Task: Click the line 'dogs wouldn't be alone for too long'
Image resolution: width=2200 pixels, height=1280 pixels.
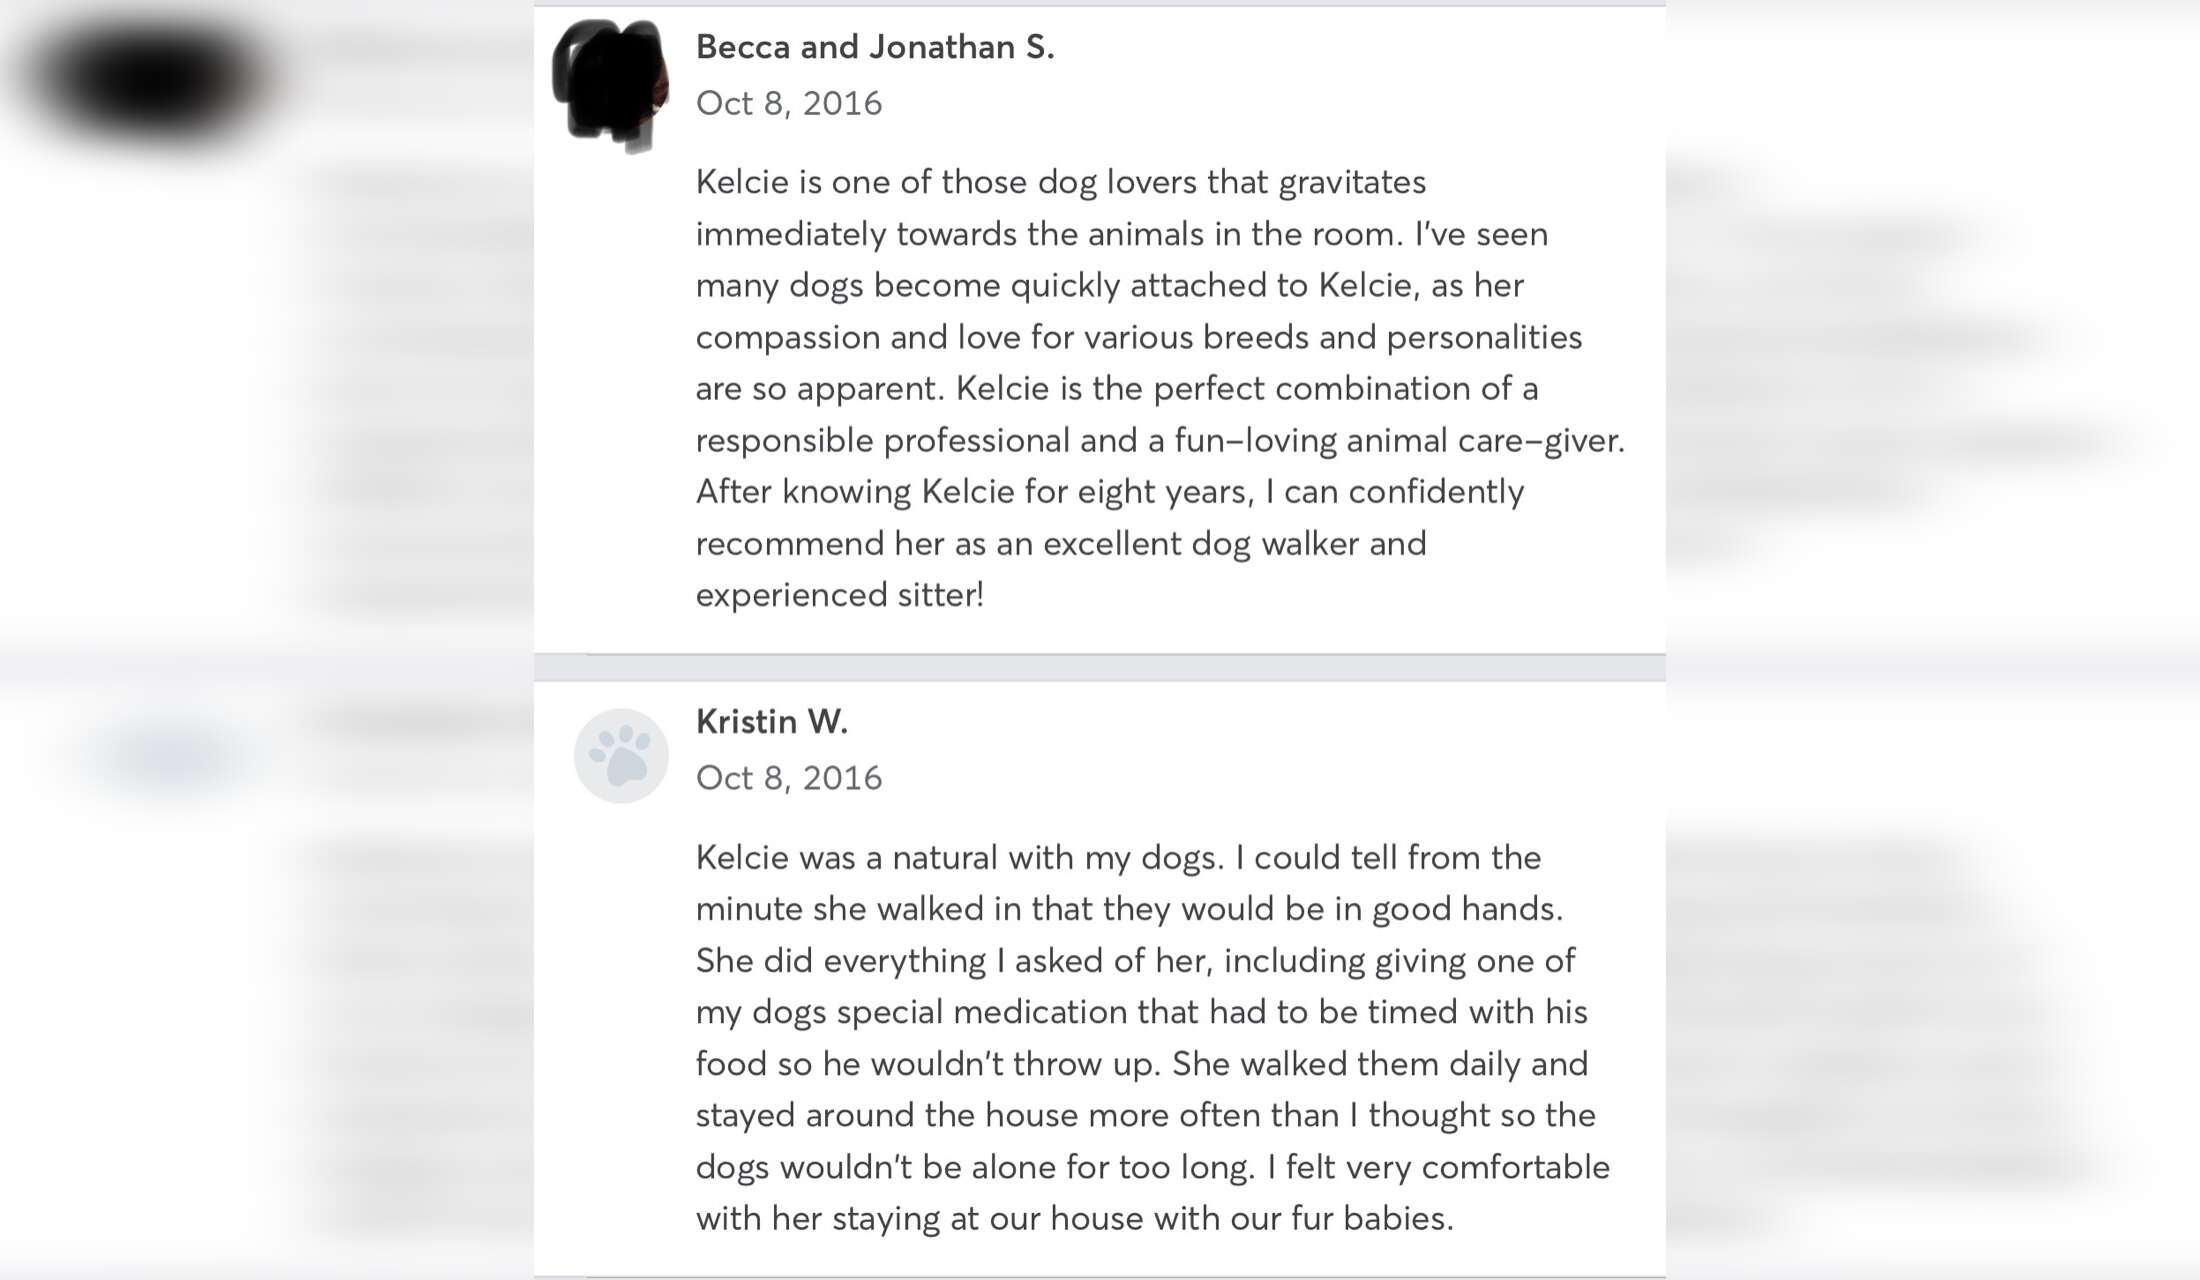Action: pyautogui.click(x=1153, y=1168)
